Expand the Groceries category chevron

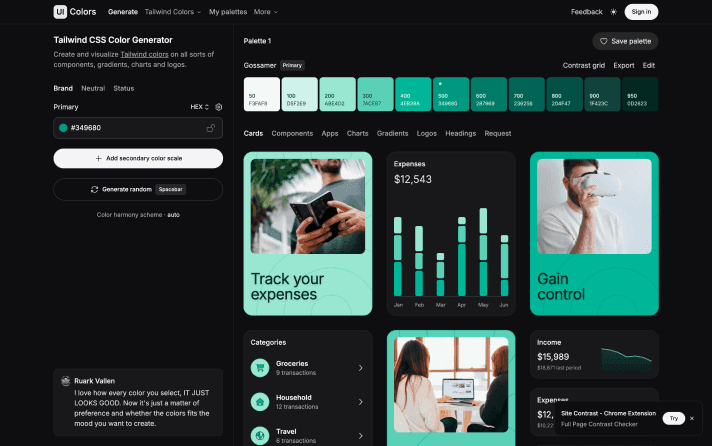tap(361, 368)
